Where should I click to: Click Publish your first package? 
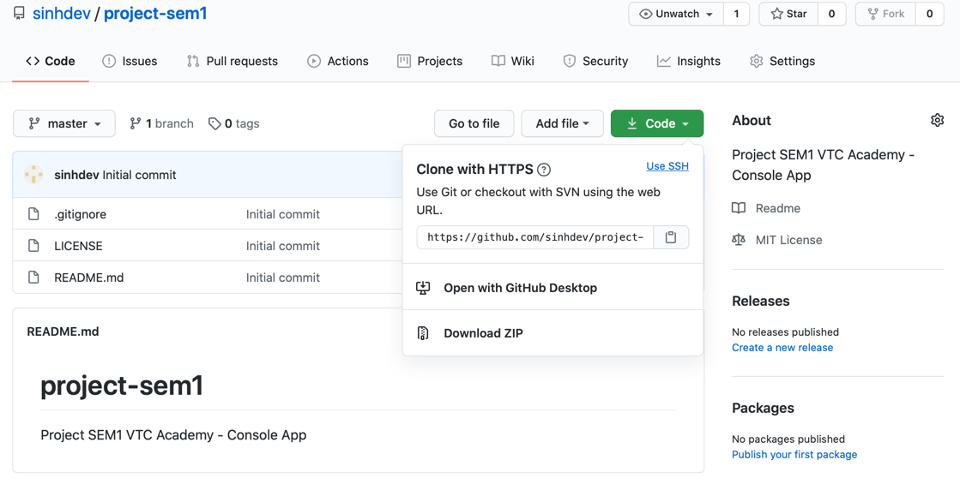(x=795, y=455)
